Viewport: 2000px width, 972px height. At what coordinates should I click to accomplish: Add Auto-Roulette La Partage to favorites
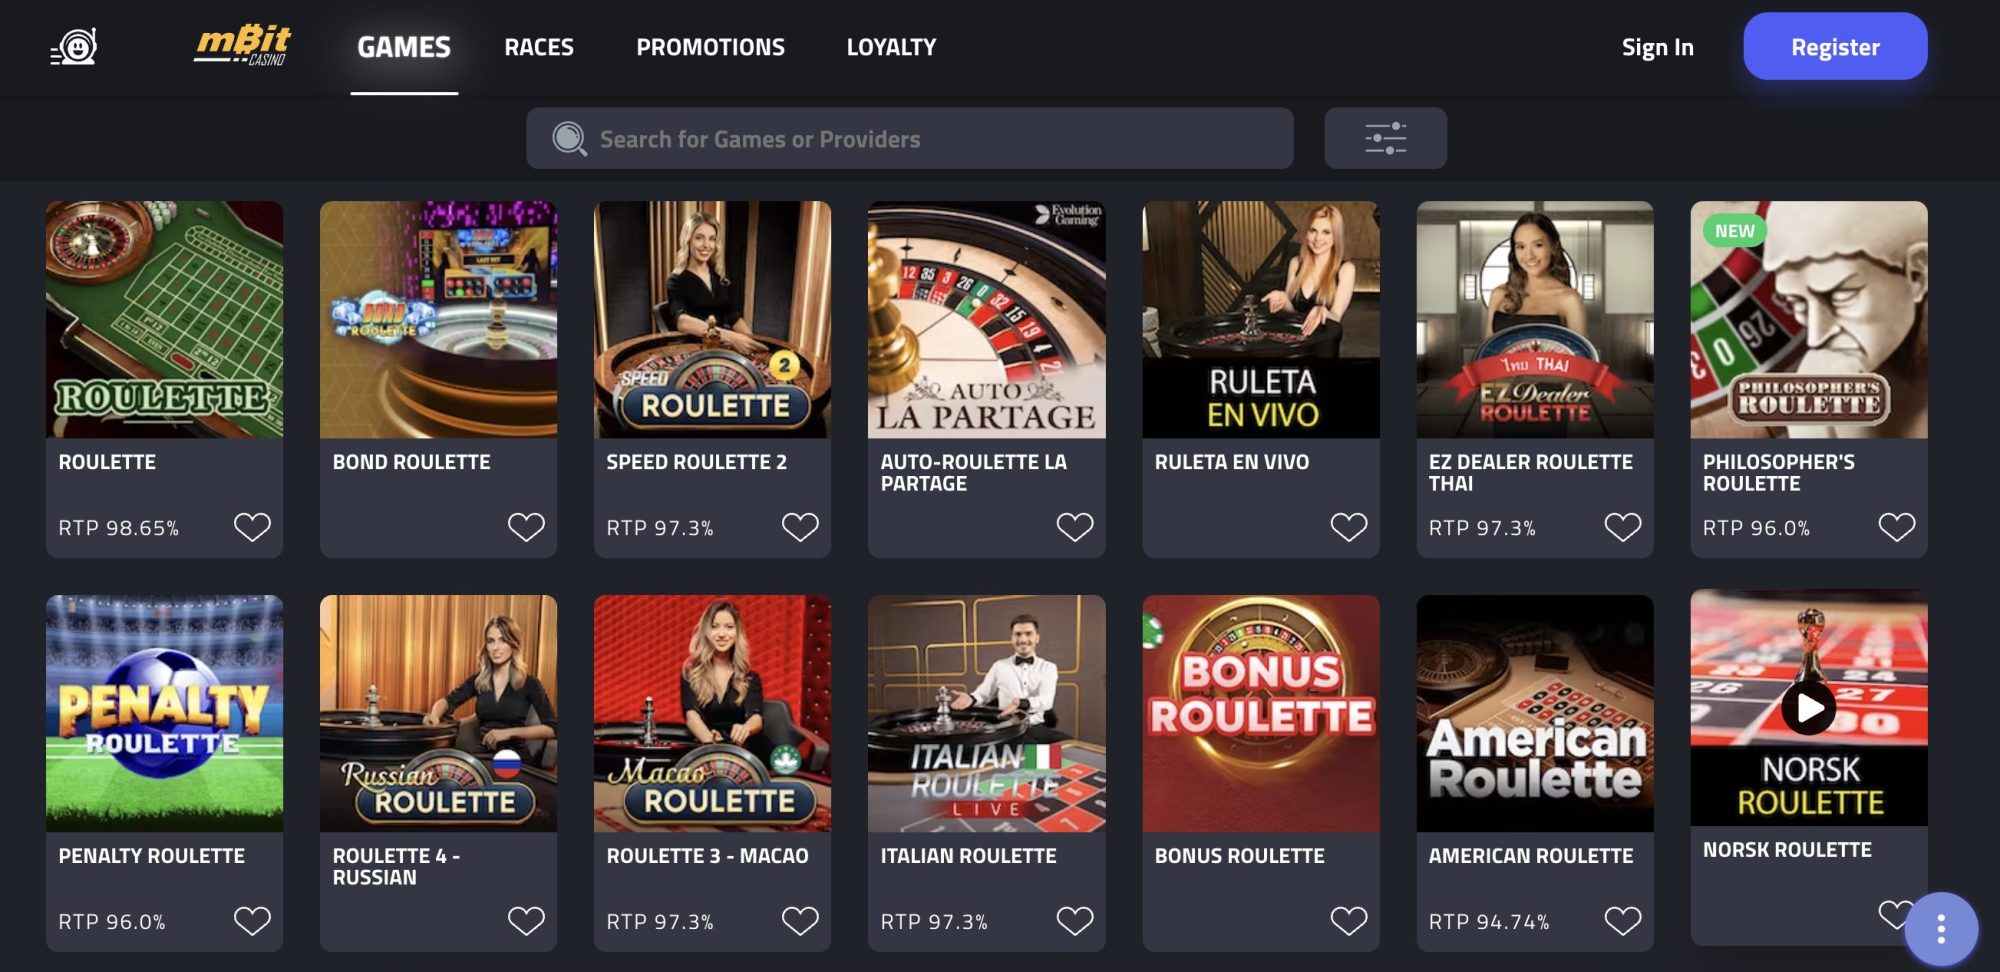pos(1075,527)
